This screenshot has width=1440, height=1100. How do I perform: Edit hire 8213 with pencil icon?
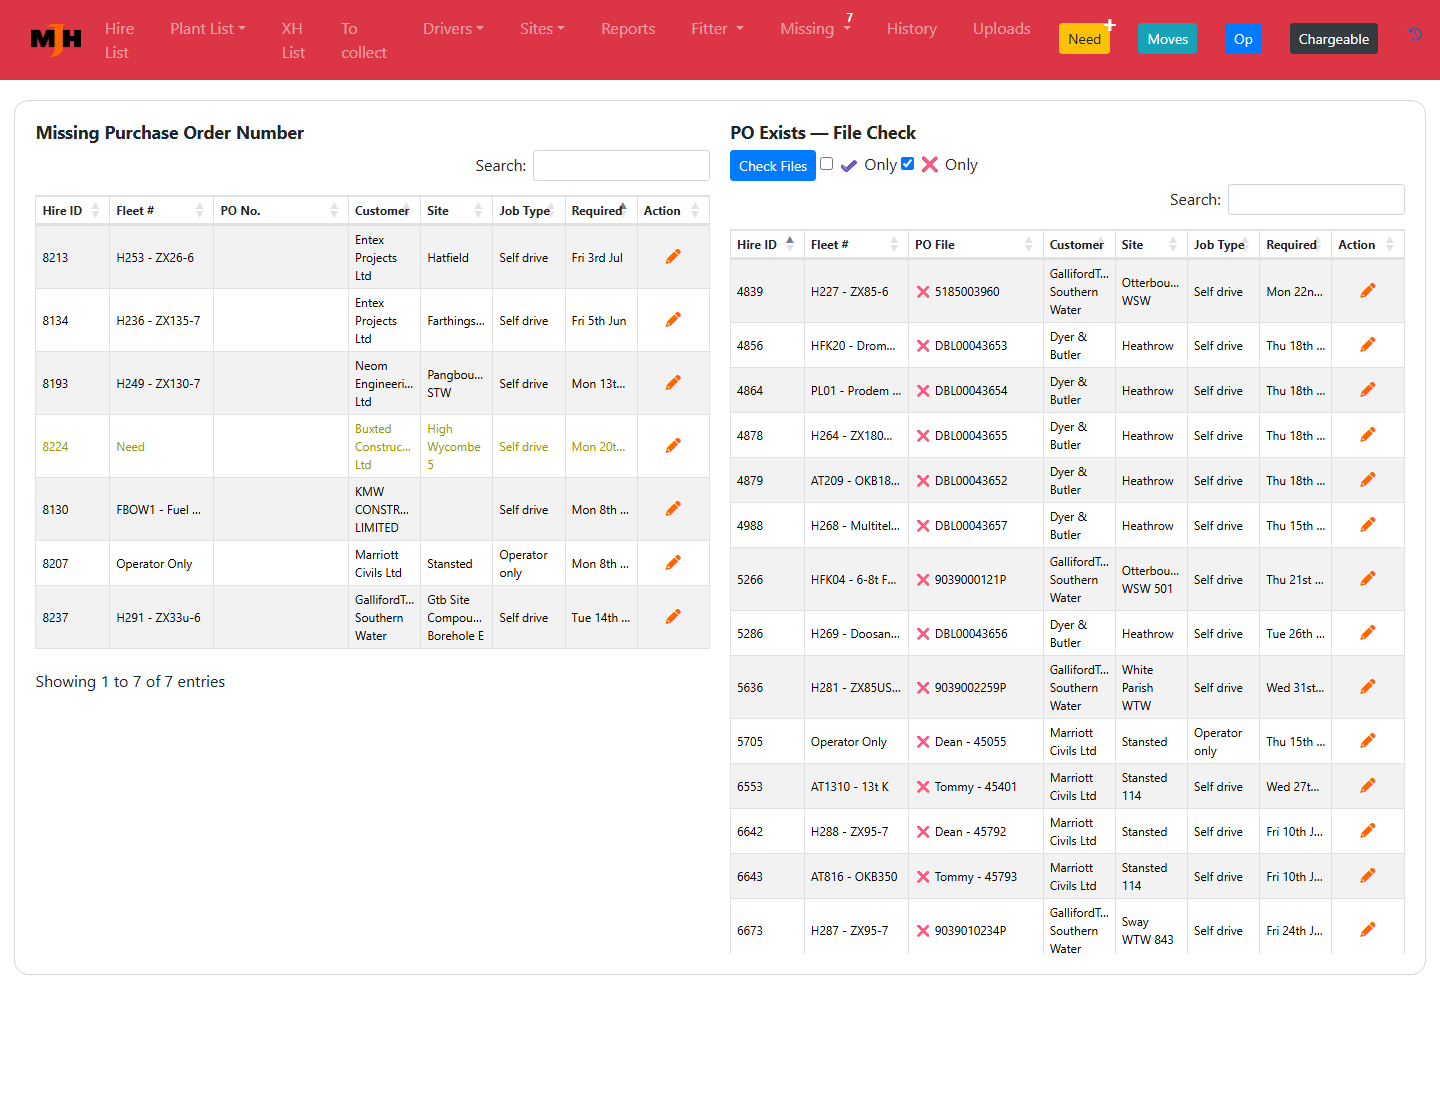click(673, 257)
